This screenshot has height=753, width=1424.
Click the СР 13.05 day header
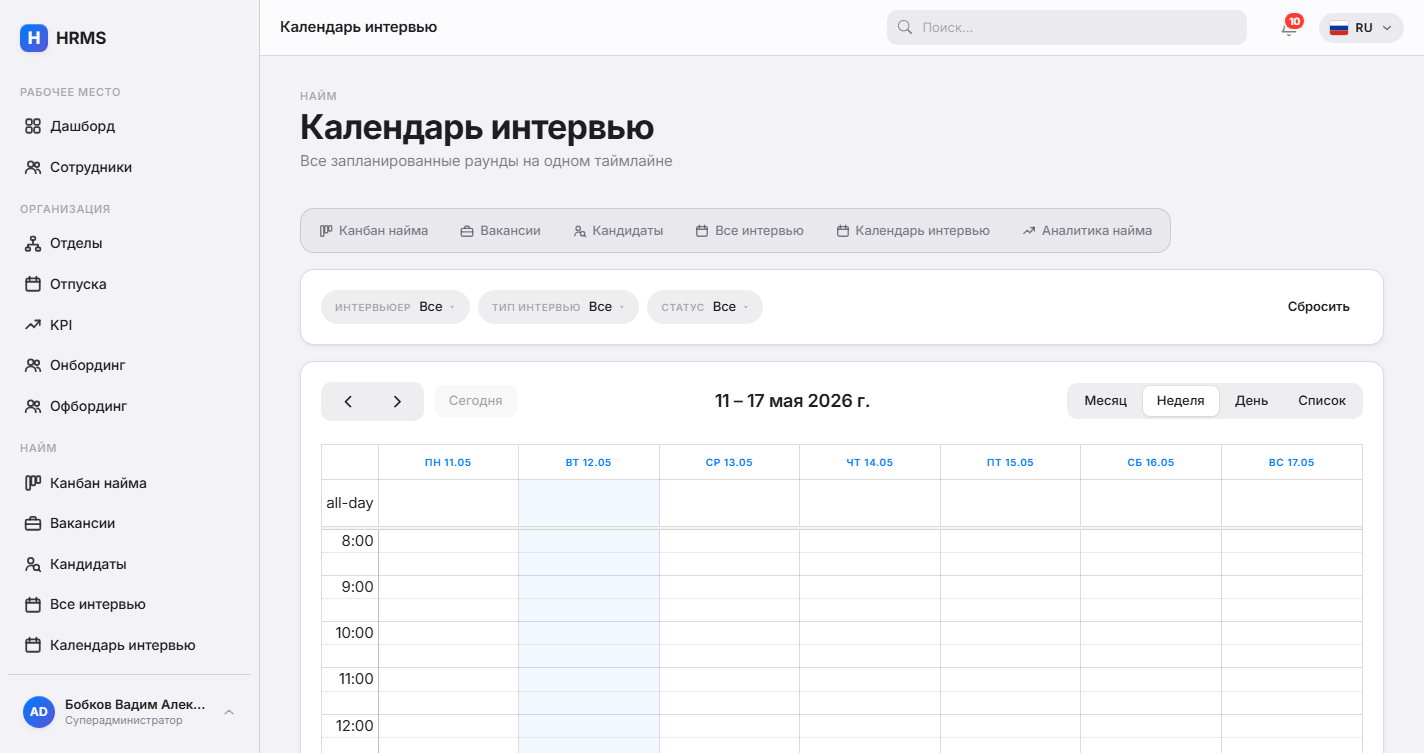729,462
